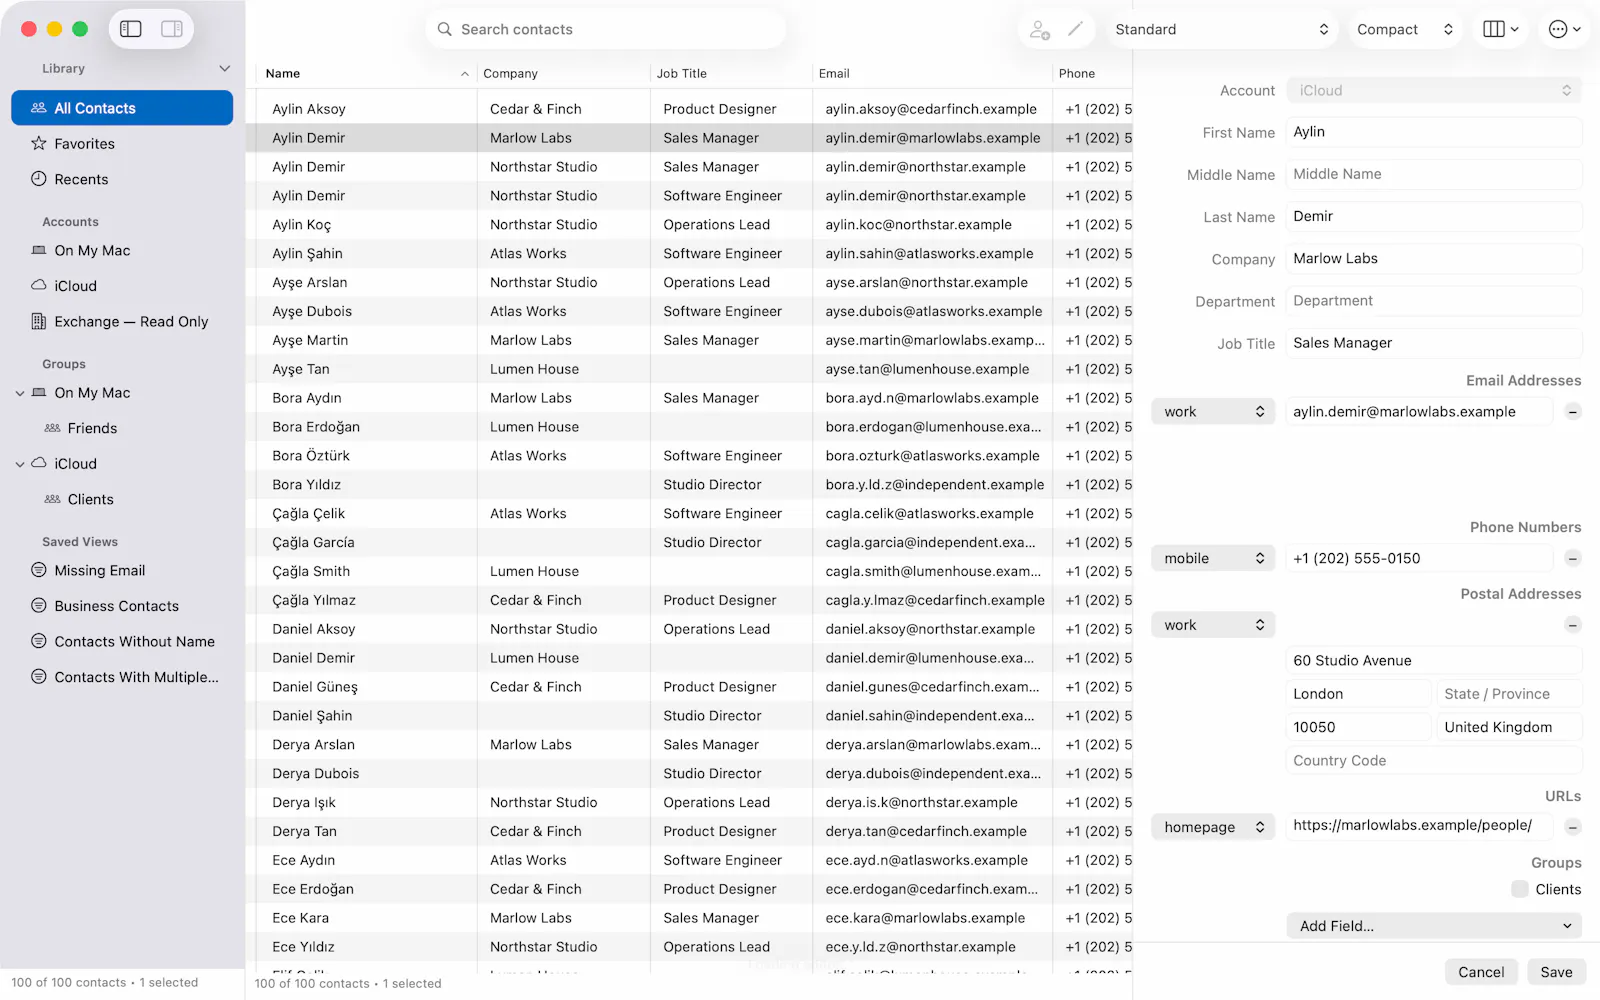
Task: Click the Last Name field
Action: click(1434, 216)
